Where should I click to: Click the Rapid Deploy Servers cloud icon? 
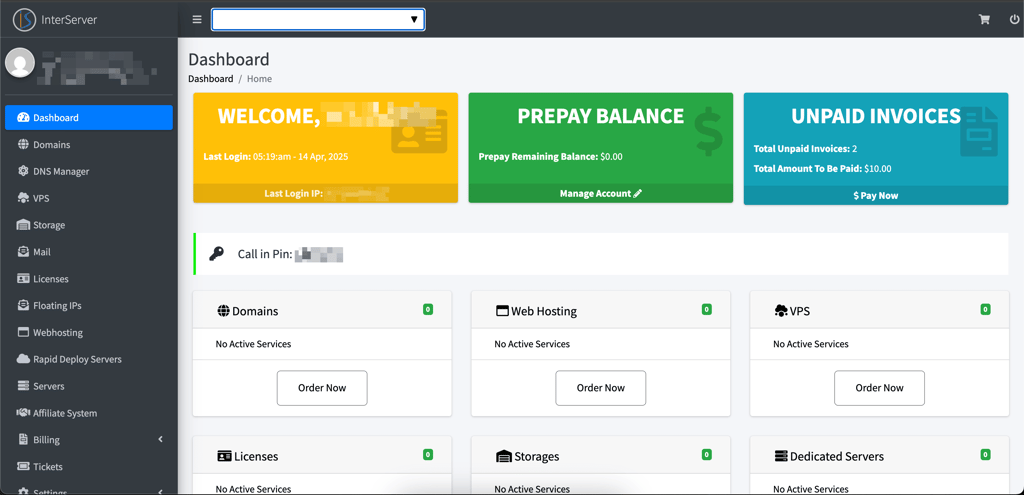(x=23, y=359)
